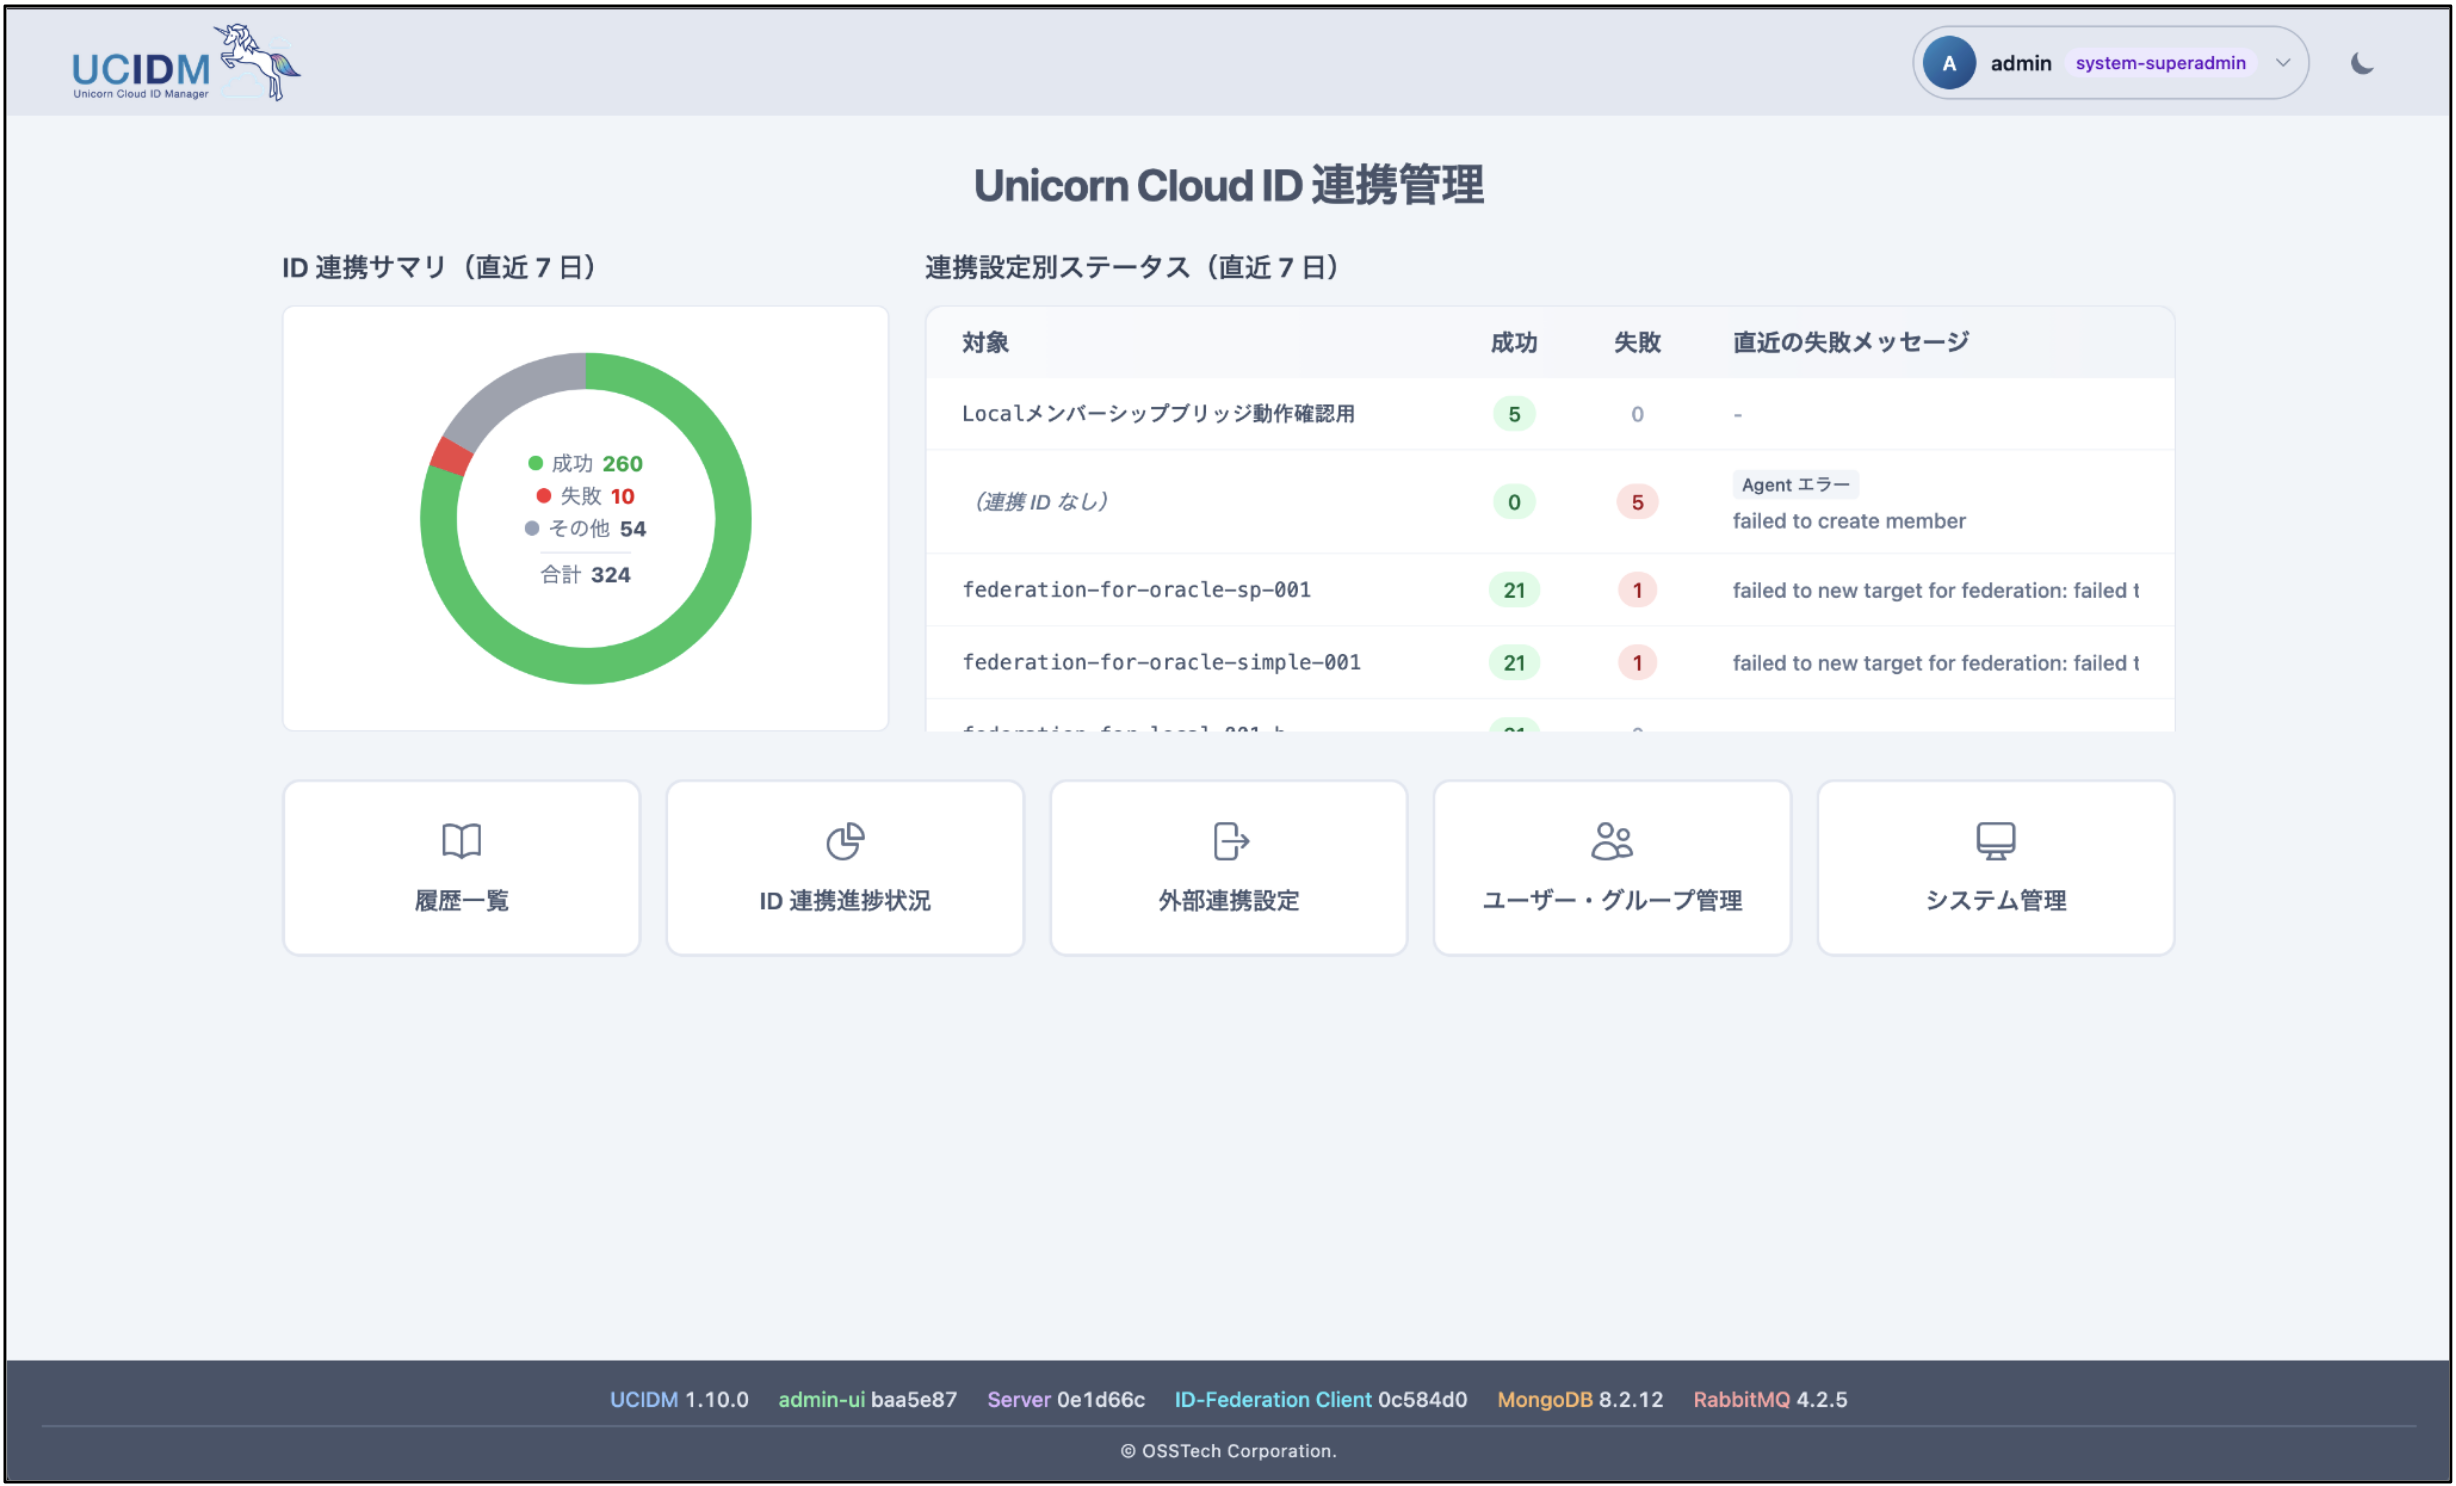The image size is (2456, 1486).
Task: Click the users icon for ユーザー・グループ管理
Action: click(x=1611, y=841)
